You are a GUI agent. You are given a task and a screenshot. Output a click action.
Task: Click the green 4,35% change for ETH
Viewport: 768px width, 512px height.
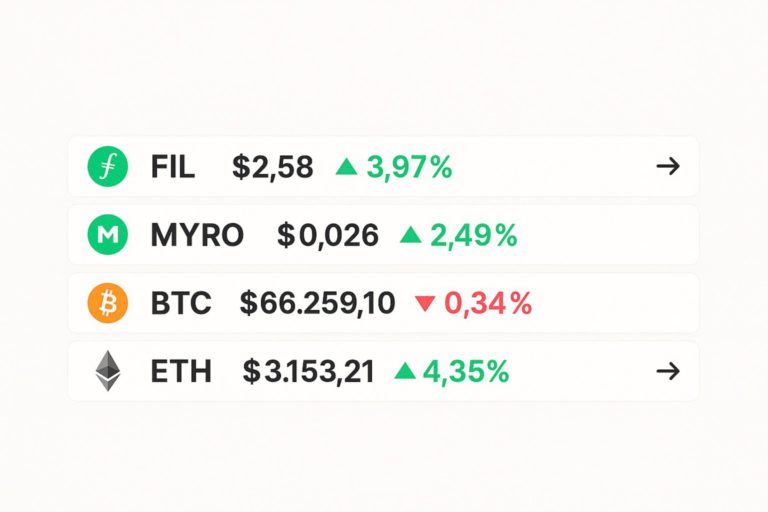[466, 371]
